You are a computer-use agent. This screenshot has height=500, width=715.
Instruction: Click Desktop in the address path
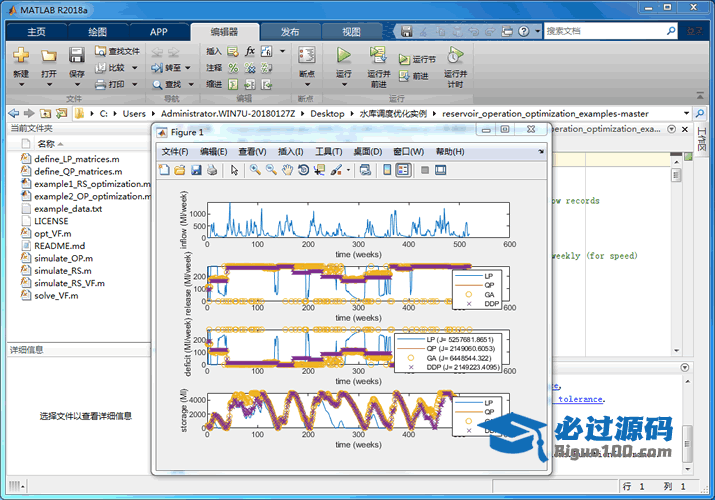[x=327, y=113]
